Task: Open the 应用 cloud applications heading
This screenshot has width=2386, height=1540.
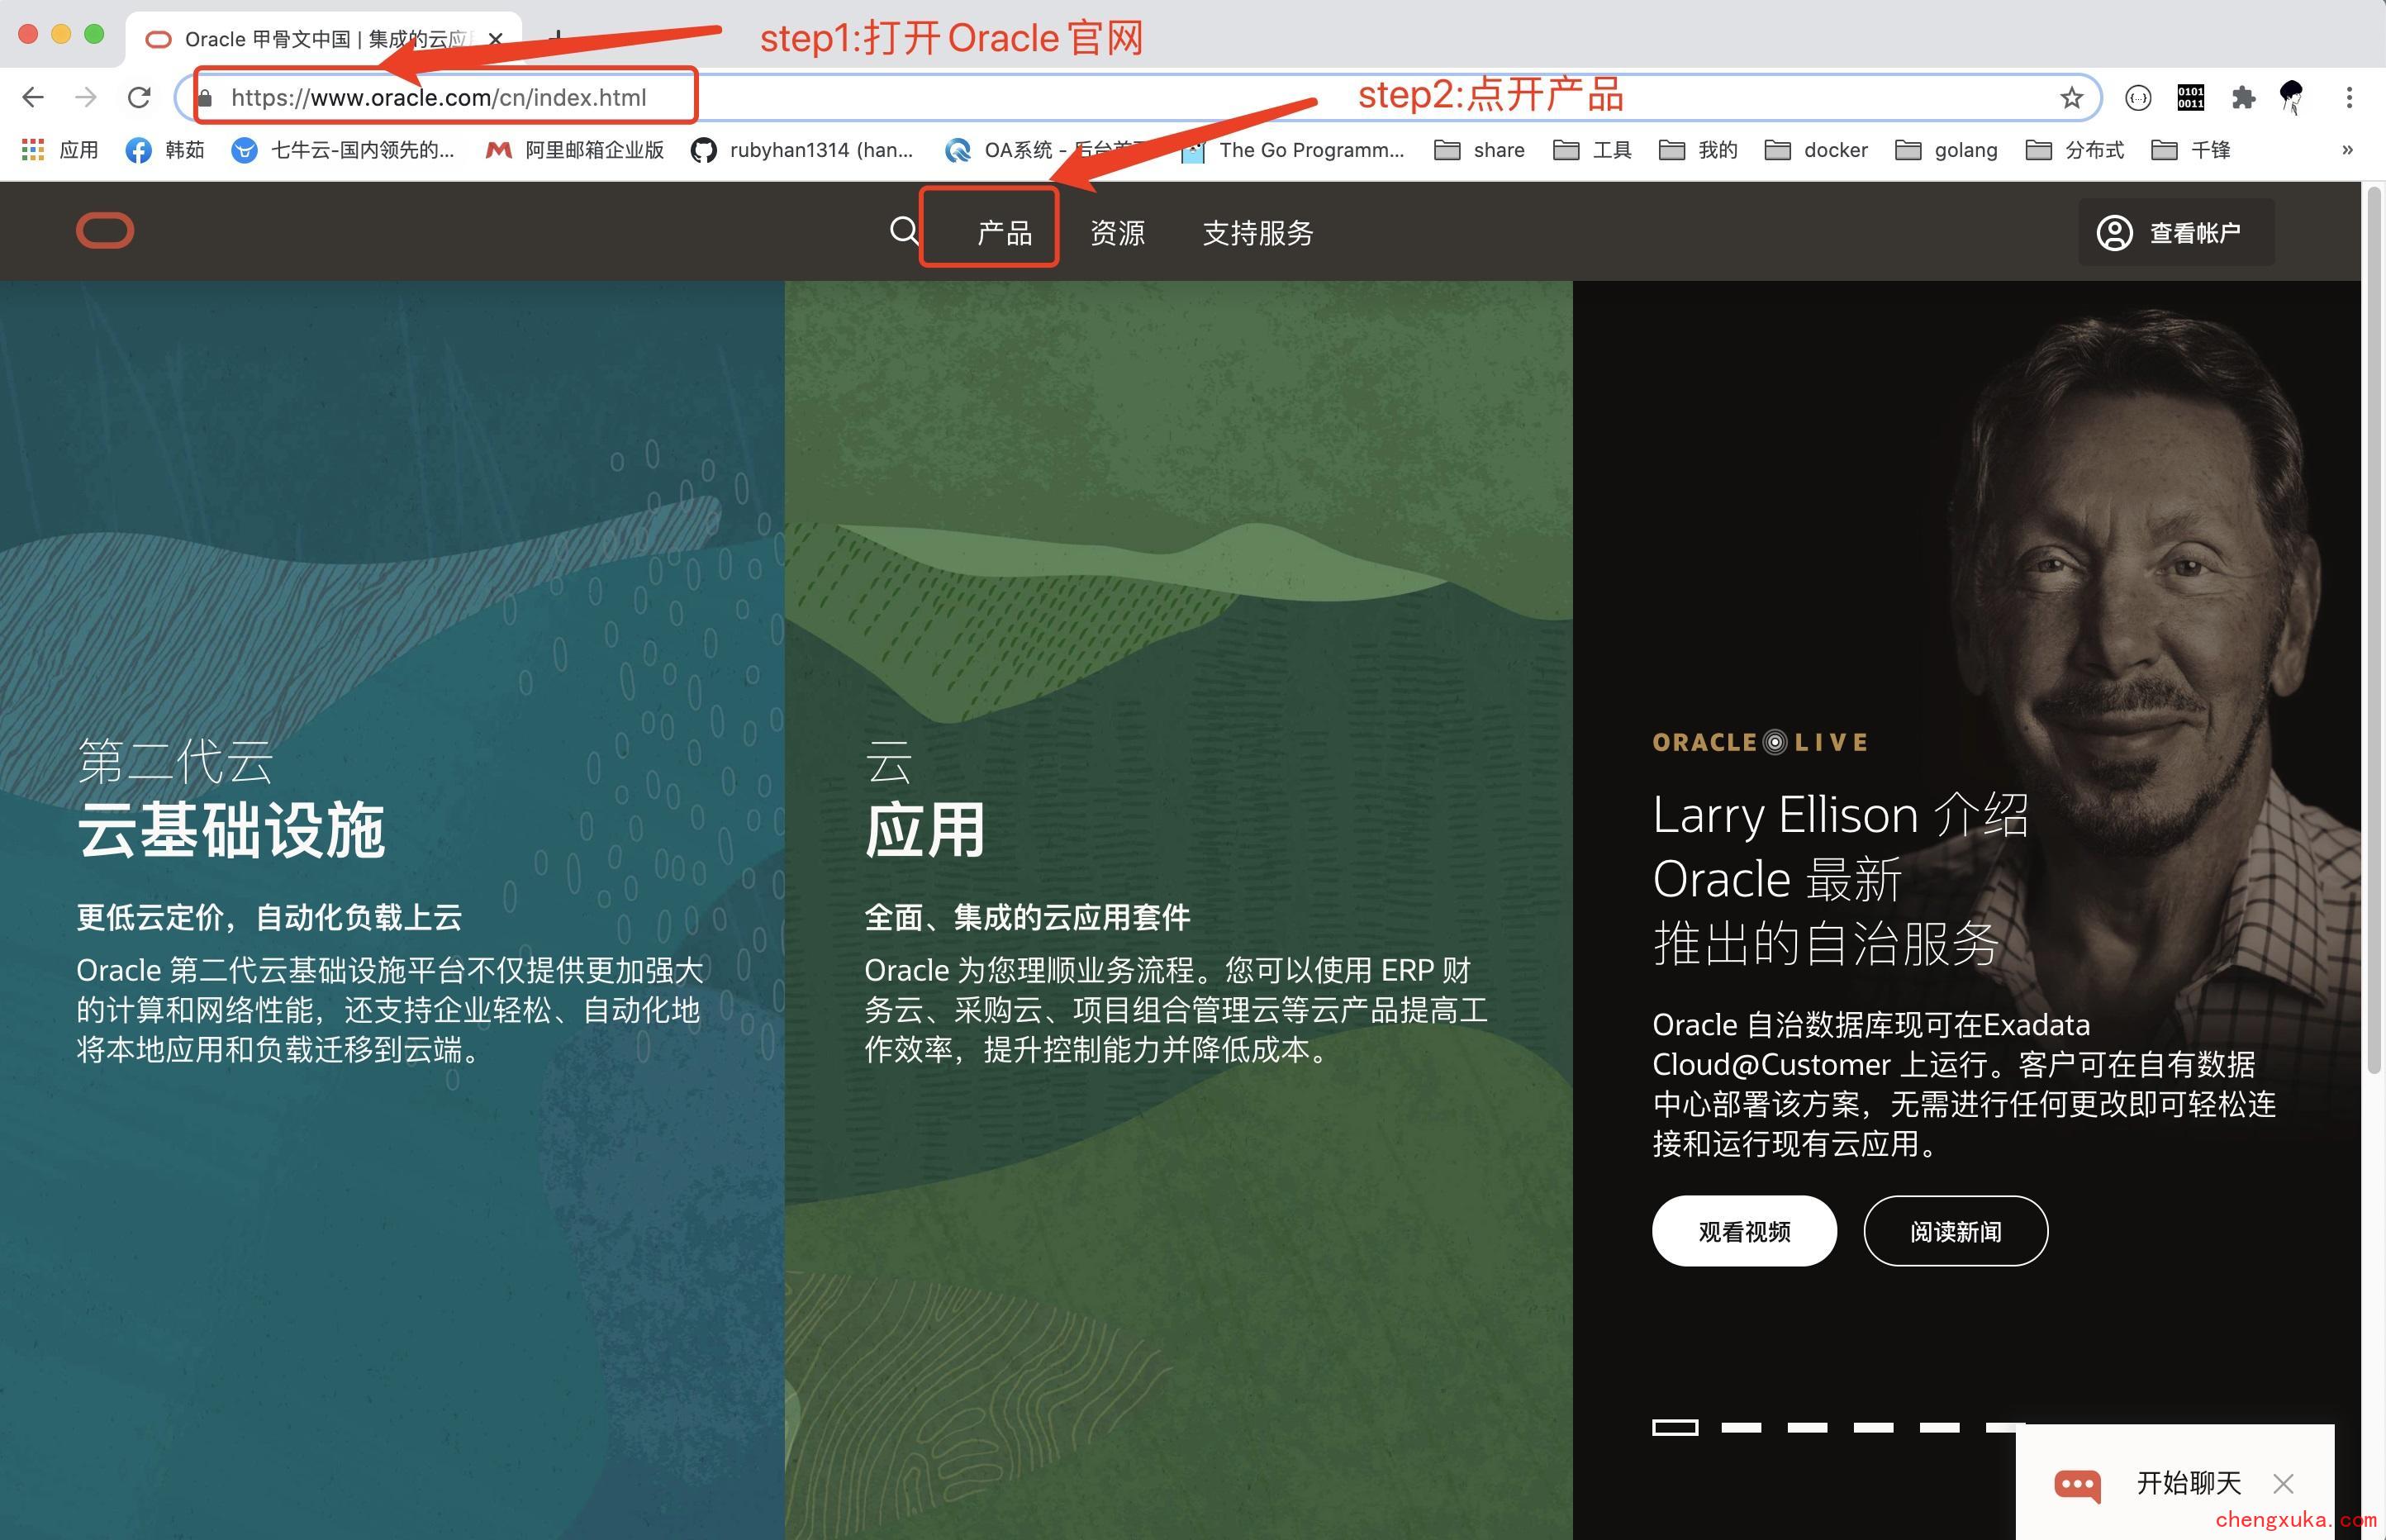Action: 925,830
